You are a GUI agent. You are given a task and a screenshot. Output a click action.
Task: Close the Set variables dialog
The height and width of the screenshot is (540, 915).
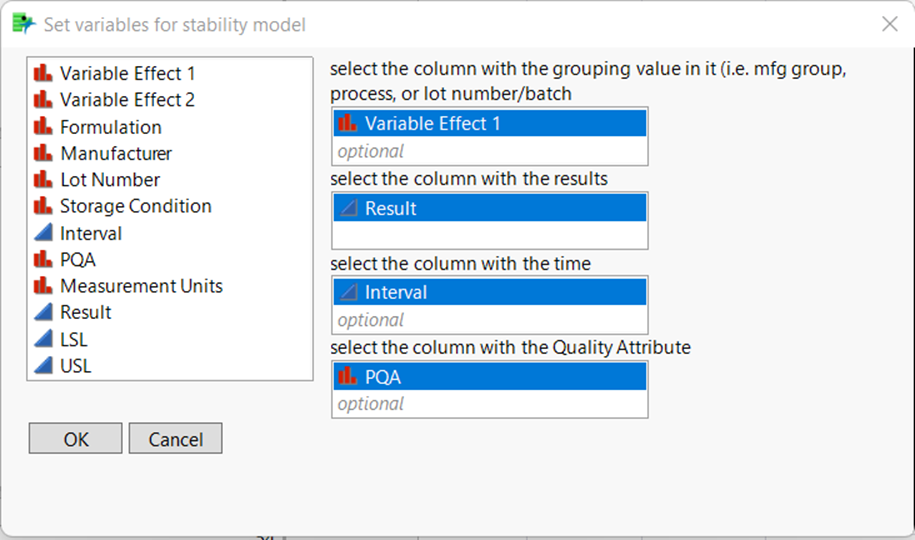click(x=889, y=24)
